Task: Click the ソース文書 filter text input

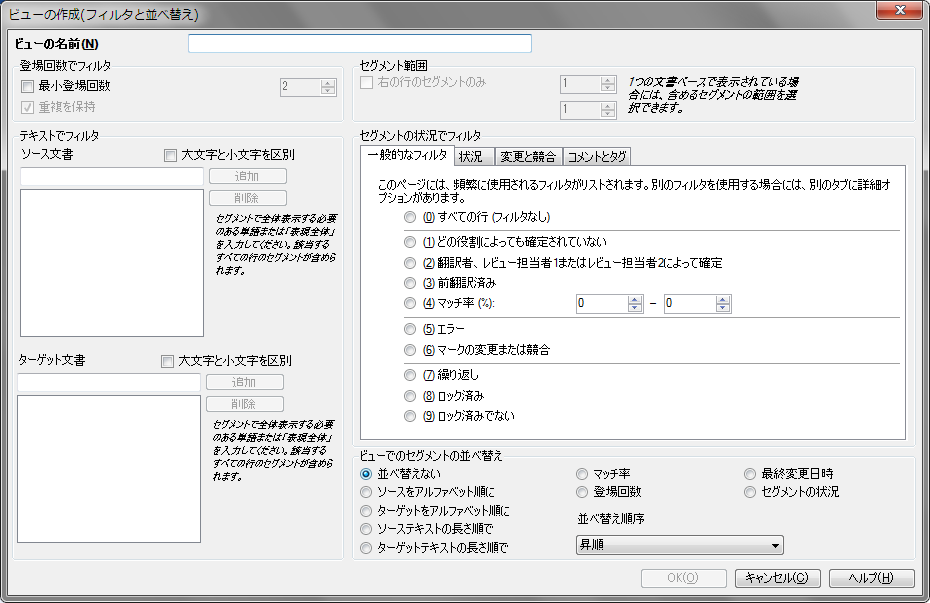Action: pos(111,177)
